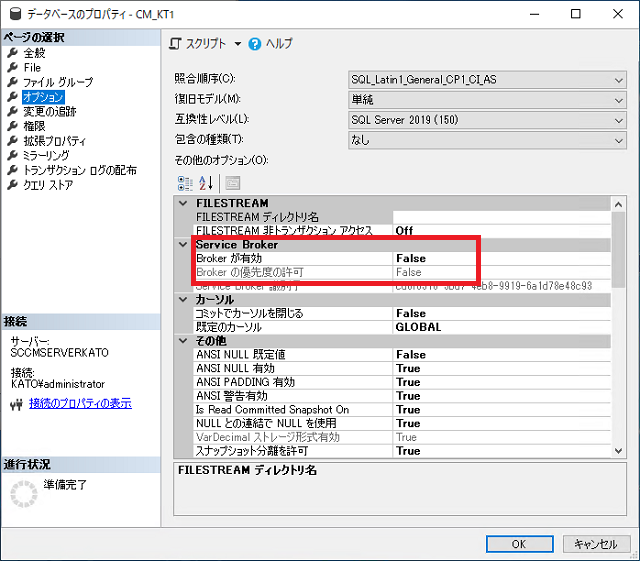Select the 全般 page
Image resolution: width=640 pixels, height=561 pixels.
33,53
